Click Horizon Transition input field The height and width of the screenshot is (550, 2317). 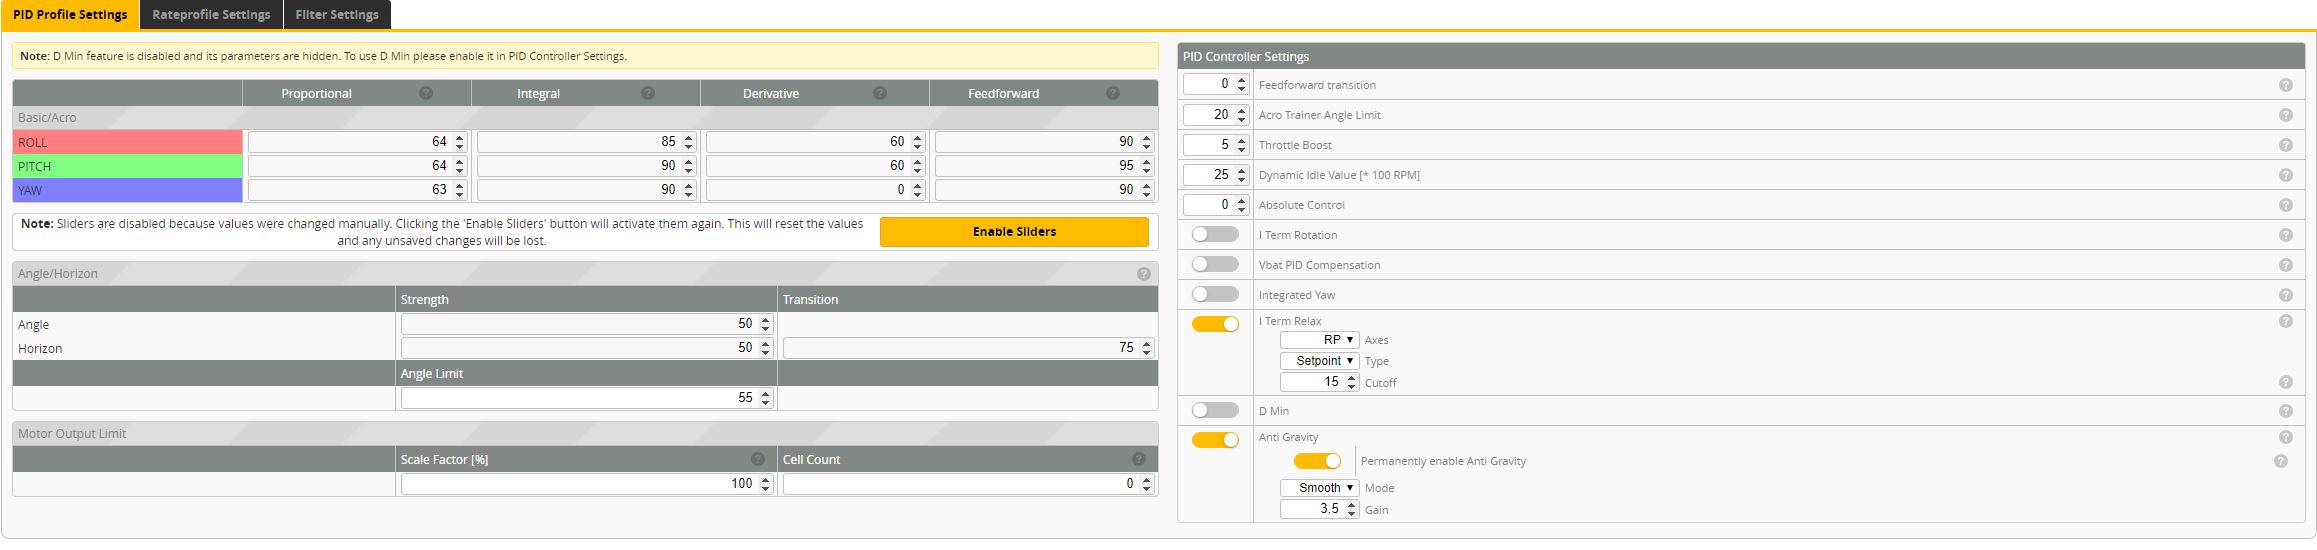click(968, 348)
